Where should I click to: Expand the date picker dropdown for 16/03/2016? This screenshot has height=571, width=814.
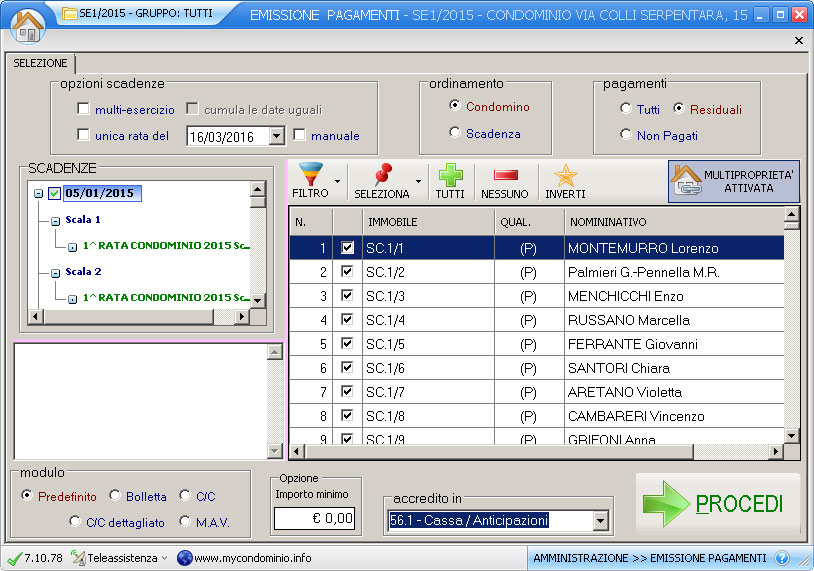point(277,136)
